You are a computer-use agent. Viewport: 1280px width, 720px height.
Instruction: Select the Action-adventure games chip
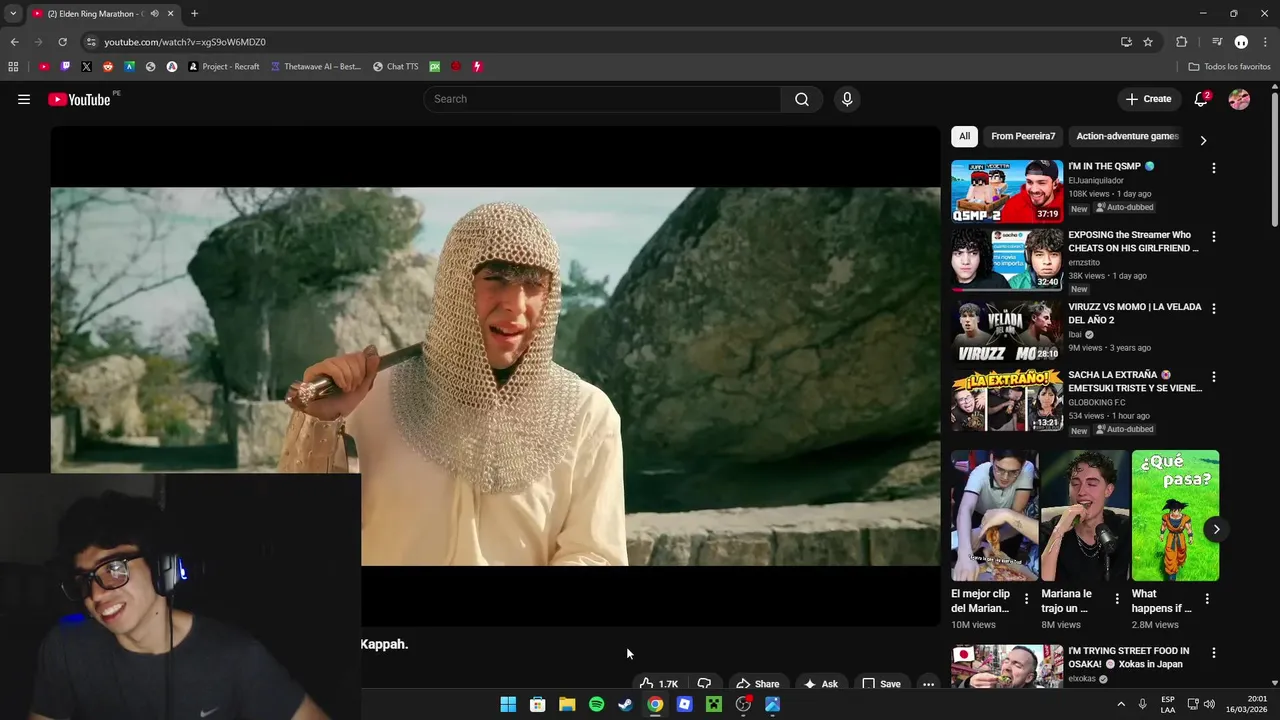click(1127, 136)
